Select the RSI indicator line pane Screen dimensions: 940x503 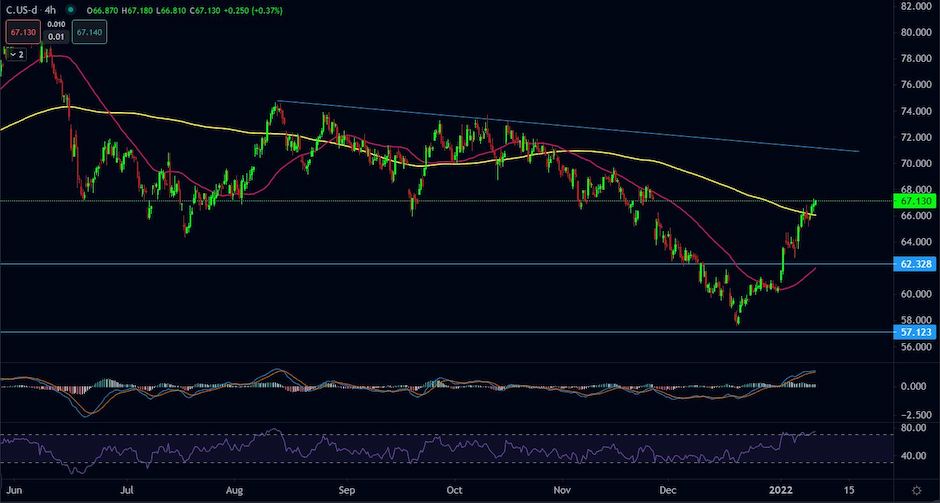pos(447,448)
